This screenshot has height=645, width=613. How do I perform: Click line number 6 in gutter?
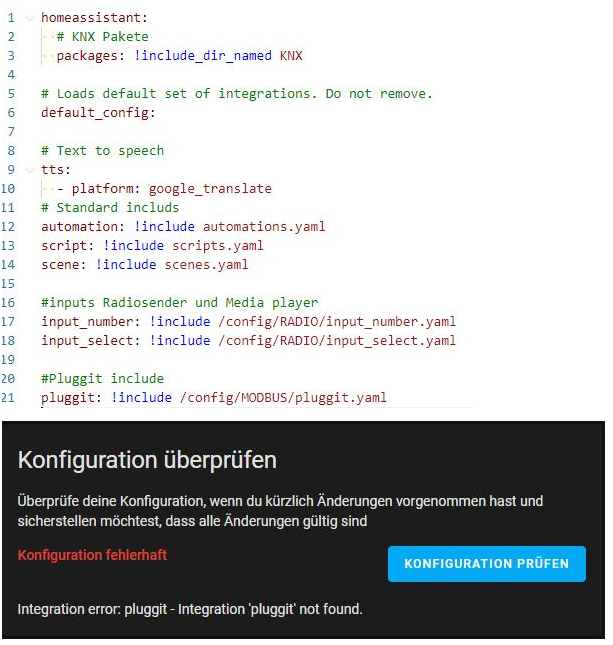click(x=10, y=113)
